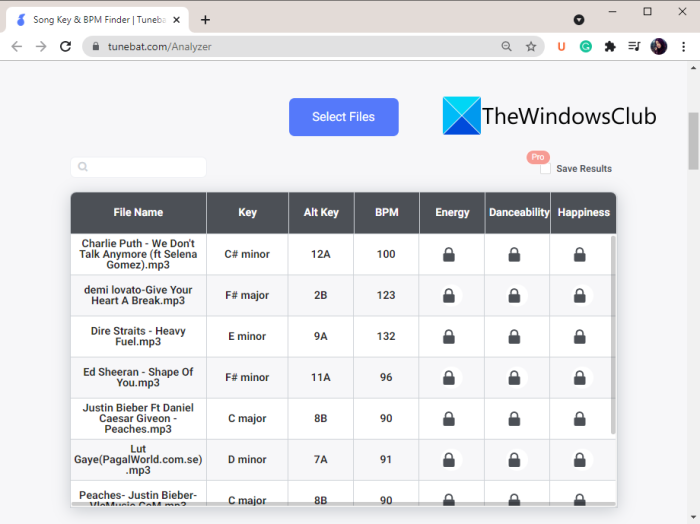Click Energy lock for Justin Bieber Ft Daniel row

pos(449,419)
